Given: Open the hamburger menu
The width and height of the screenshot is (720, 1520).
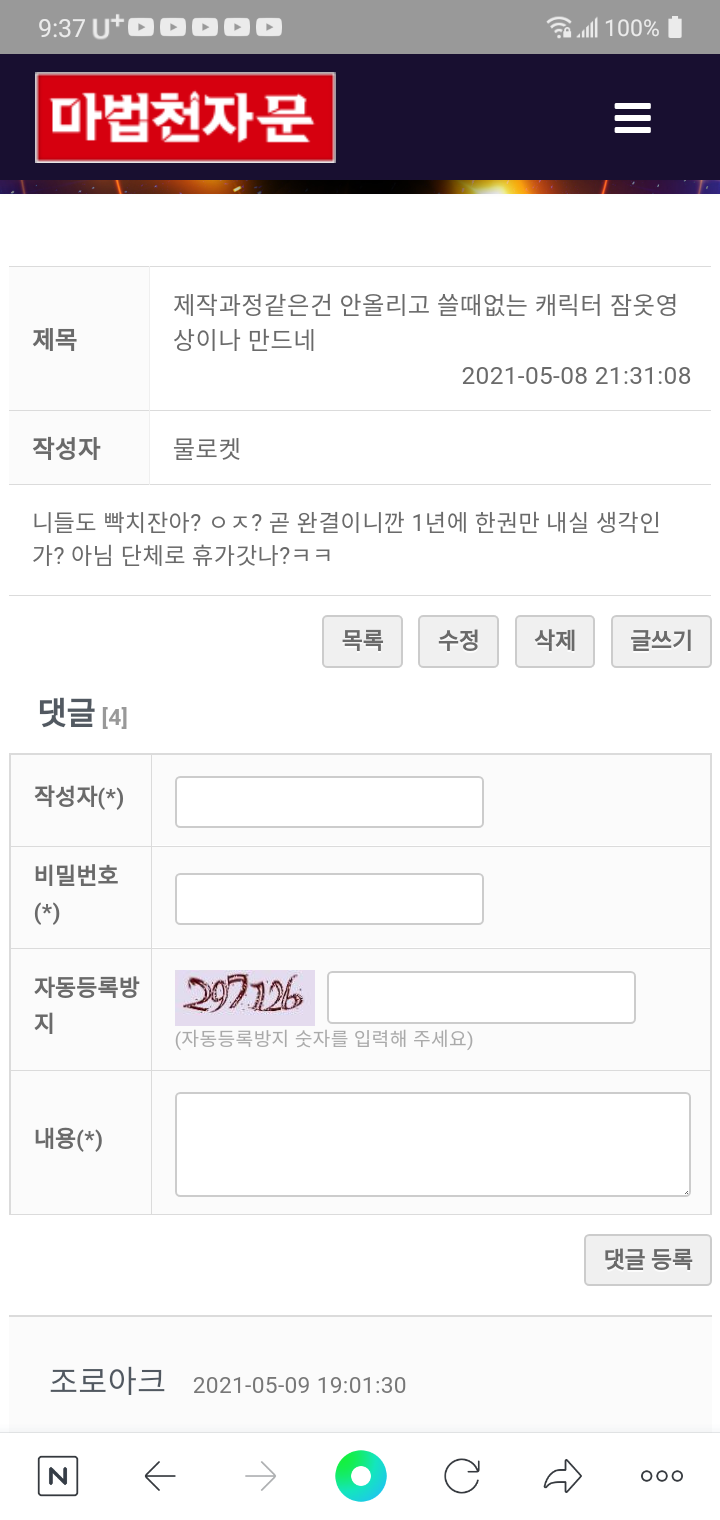Looking at the screenshot, I should tap(632, 118).
